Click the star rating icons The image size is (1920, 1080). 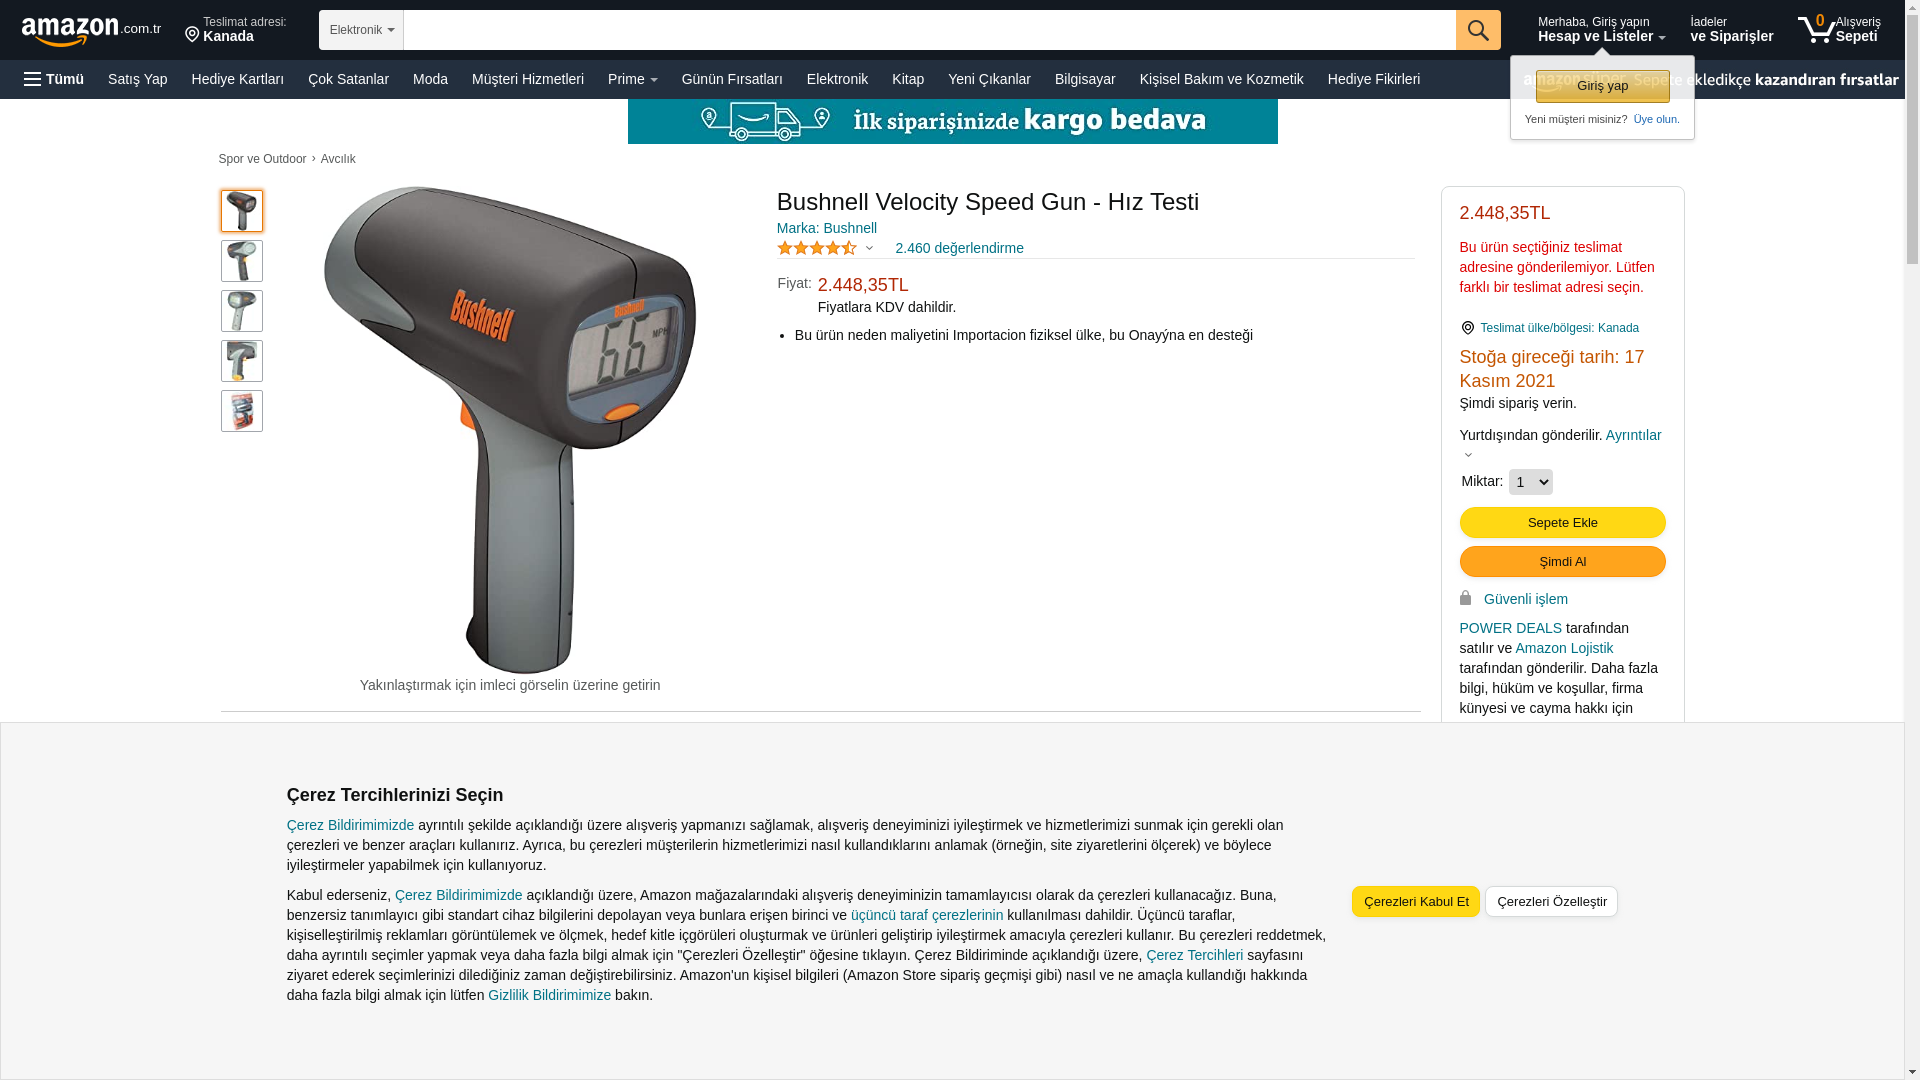817,248
